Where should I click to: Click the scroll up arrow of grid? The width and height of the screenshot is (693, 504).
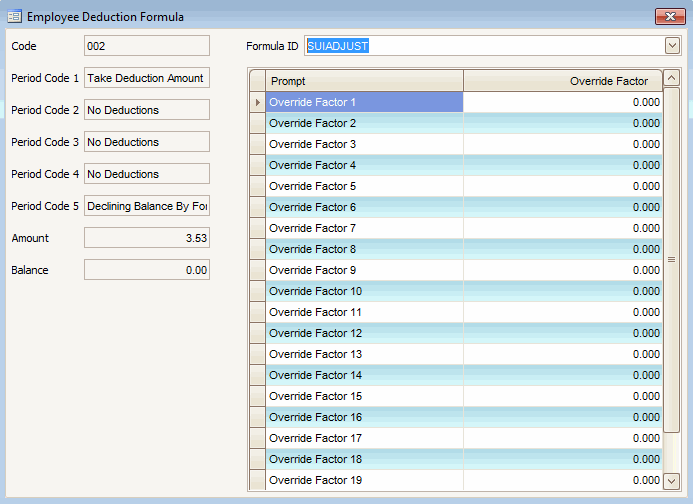[x=671, y=79]
